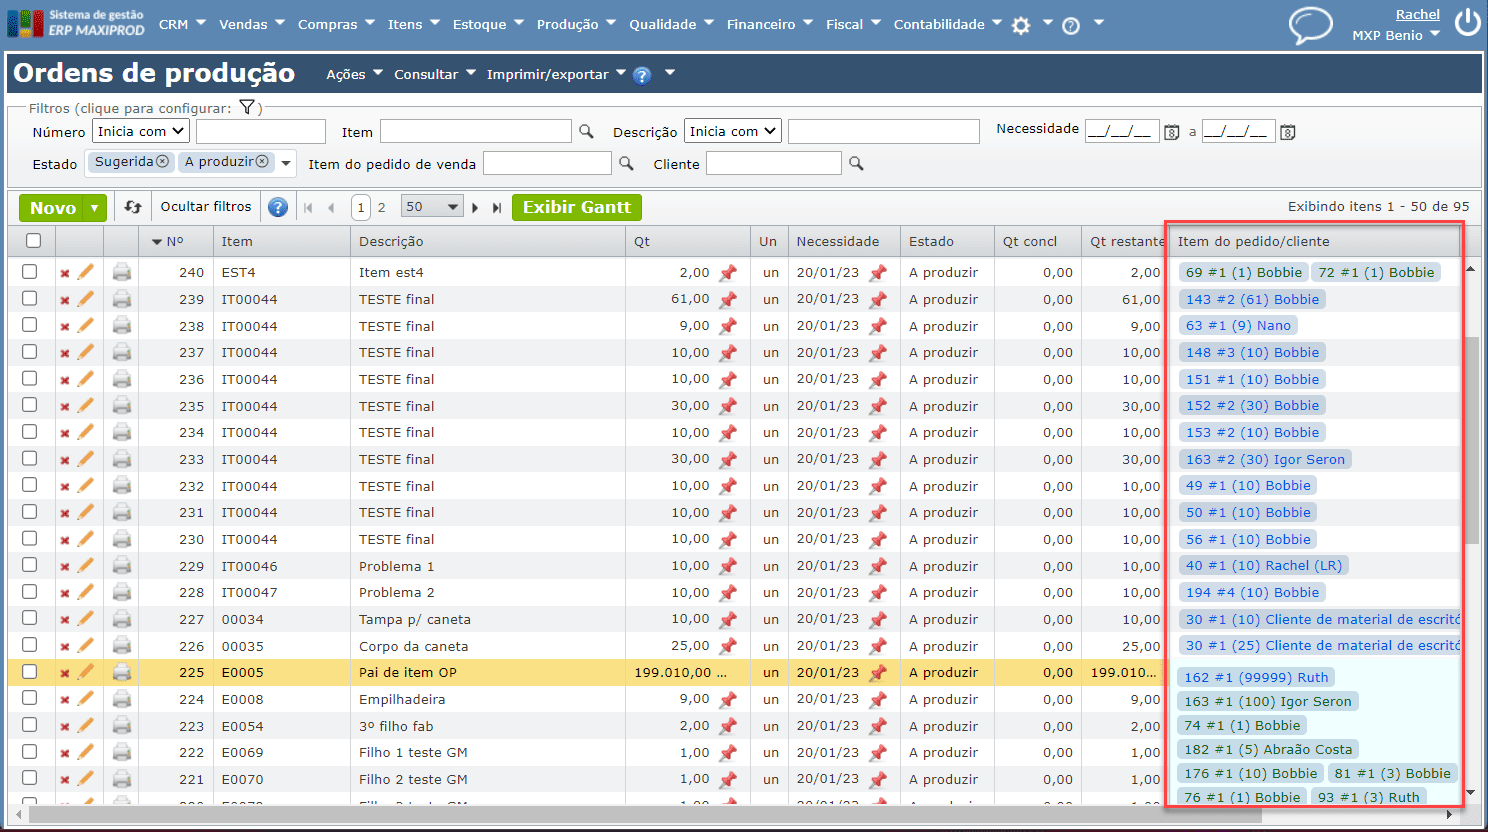Screen dimensions: 1488x832
Task: Click the filter funnel configuration icon
Action: pyautogui.click(x=247, y=108)
